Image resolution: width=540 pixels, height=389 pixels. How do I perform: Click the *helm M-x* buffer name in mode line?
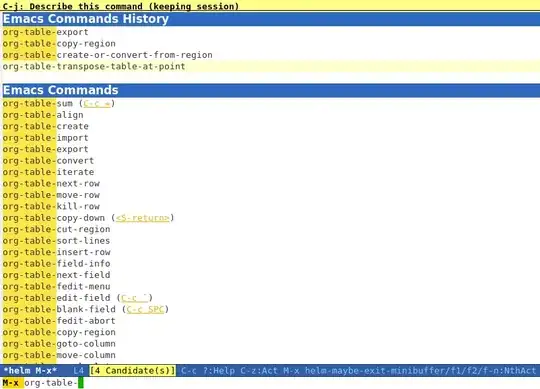coord(30,370)
